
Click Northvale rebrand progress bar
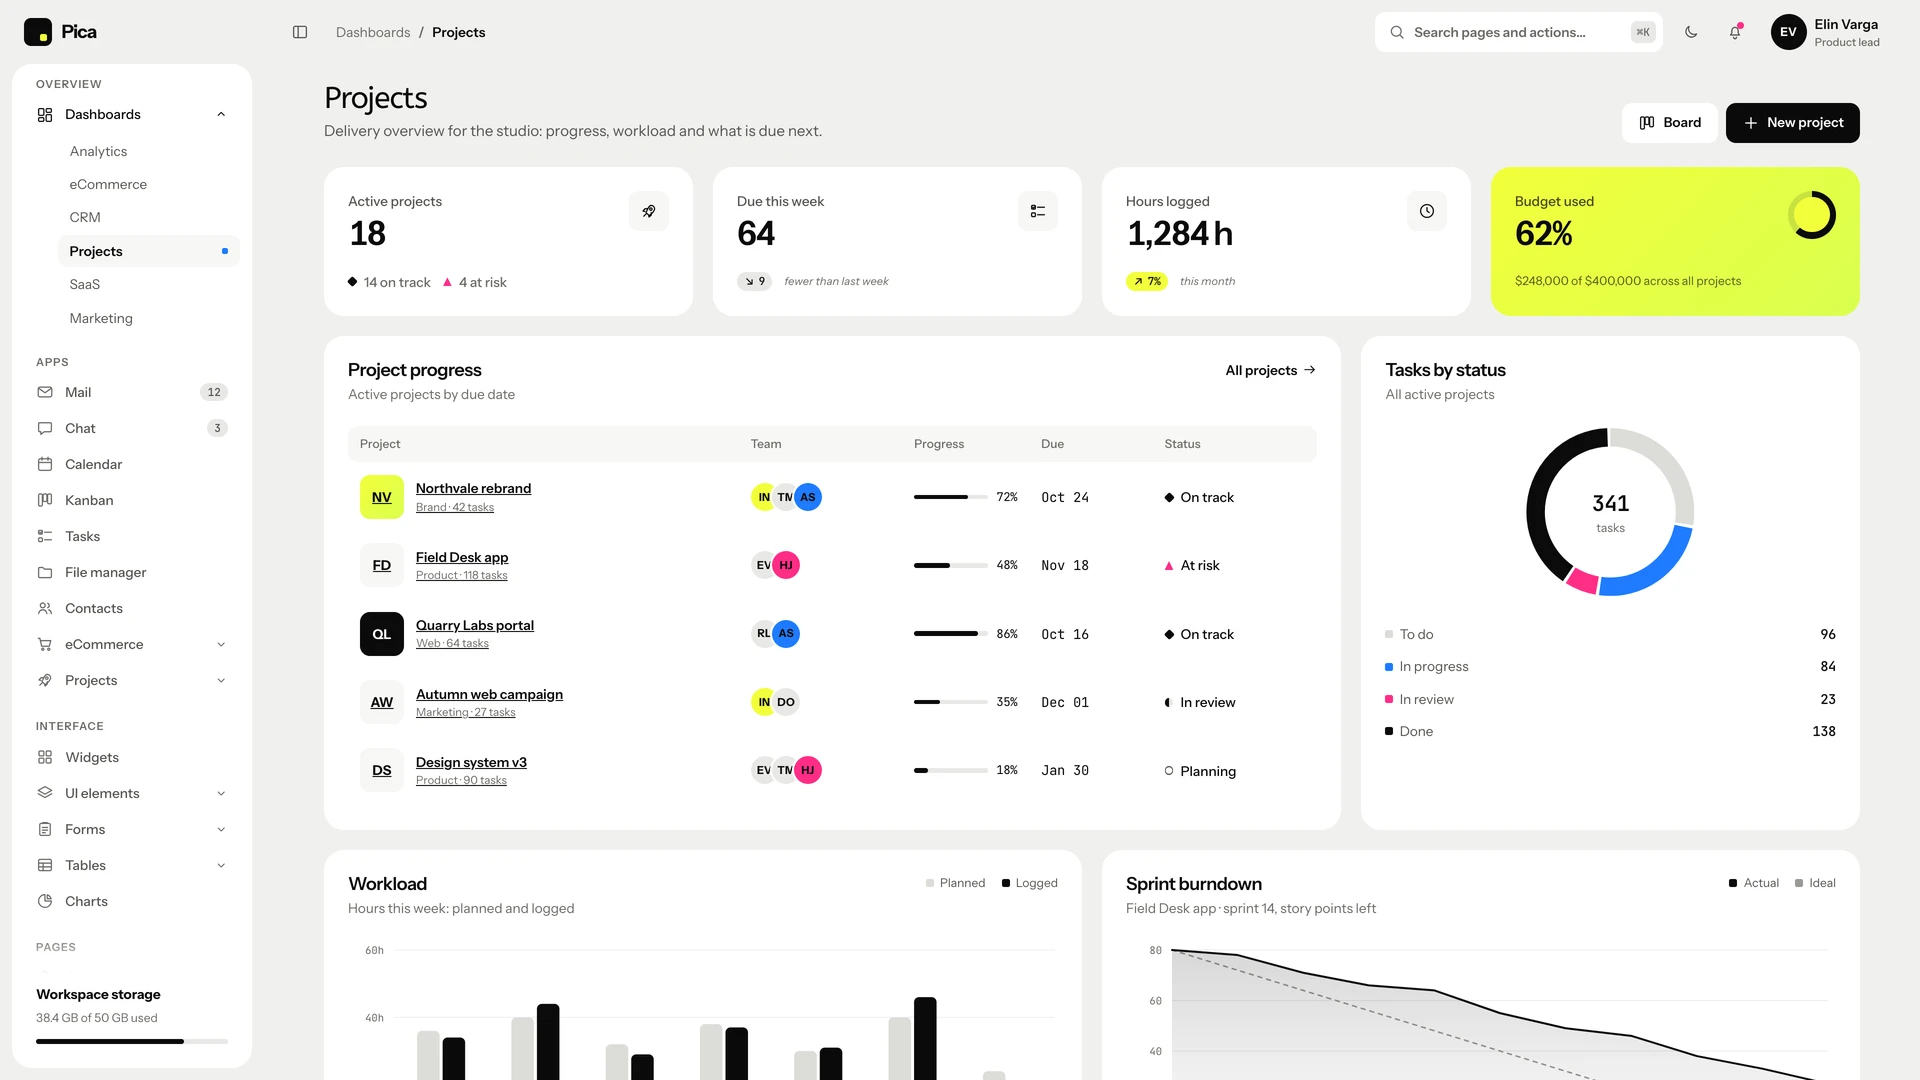950,497
